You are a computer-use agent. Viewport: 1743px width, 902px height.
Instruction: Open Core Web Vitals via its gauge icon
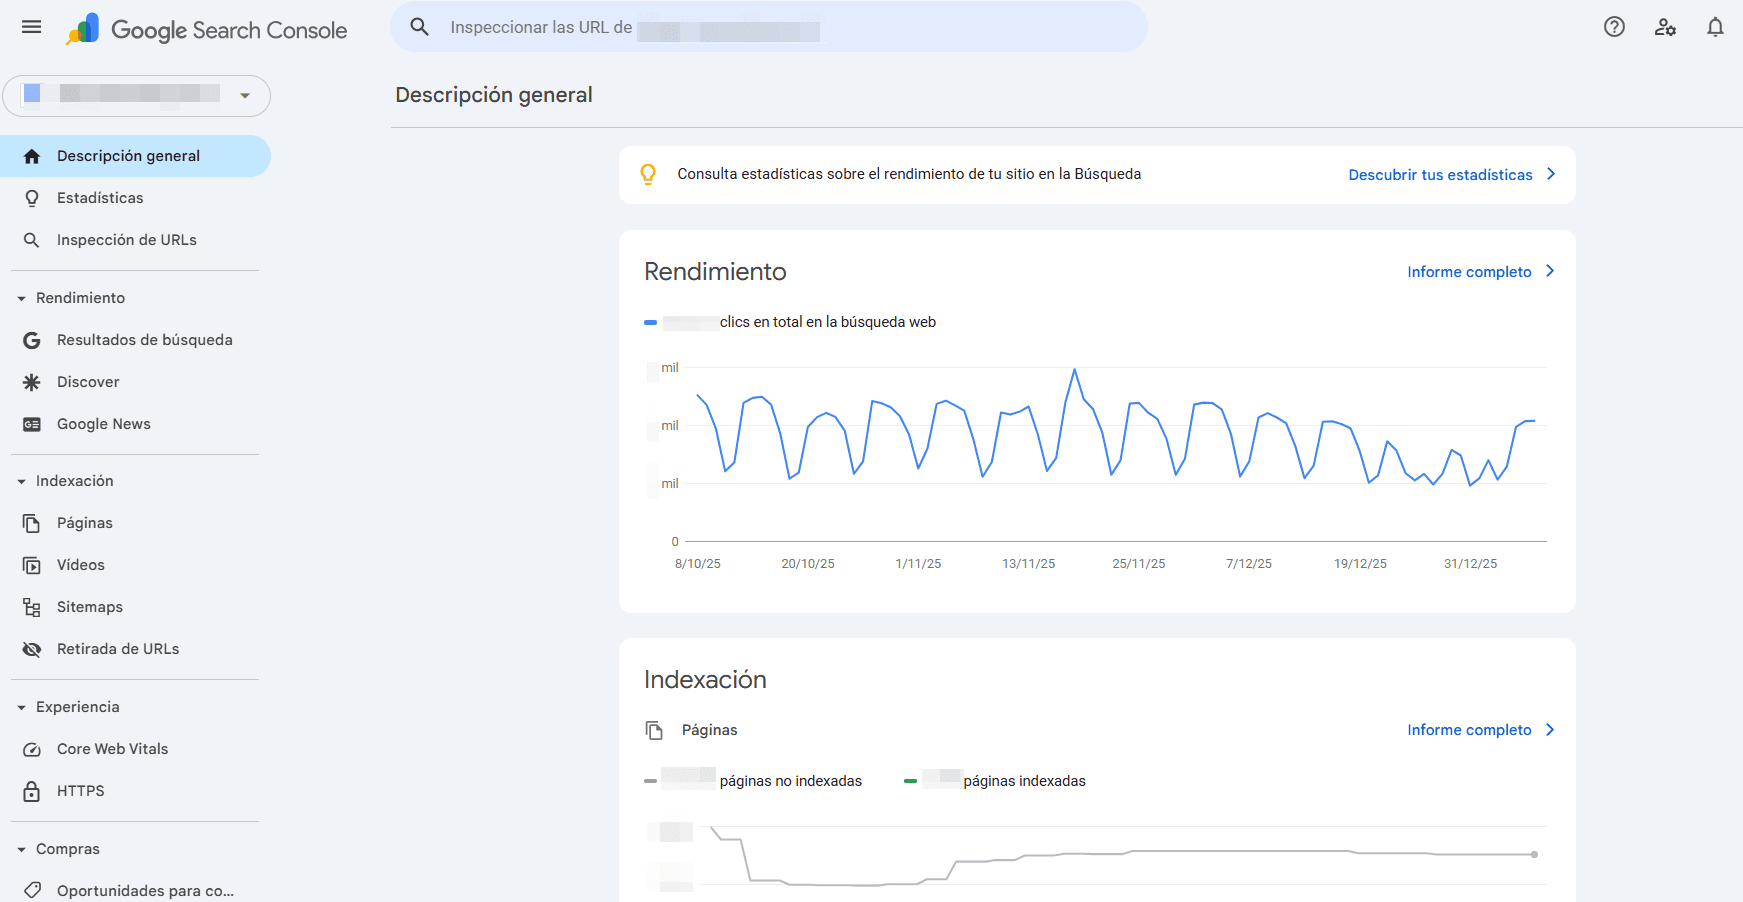point(31,749)
